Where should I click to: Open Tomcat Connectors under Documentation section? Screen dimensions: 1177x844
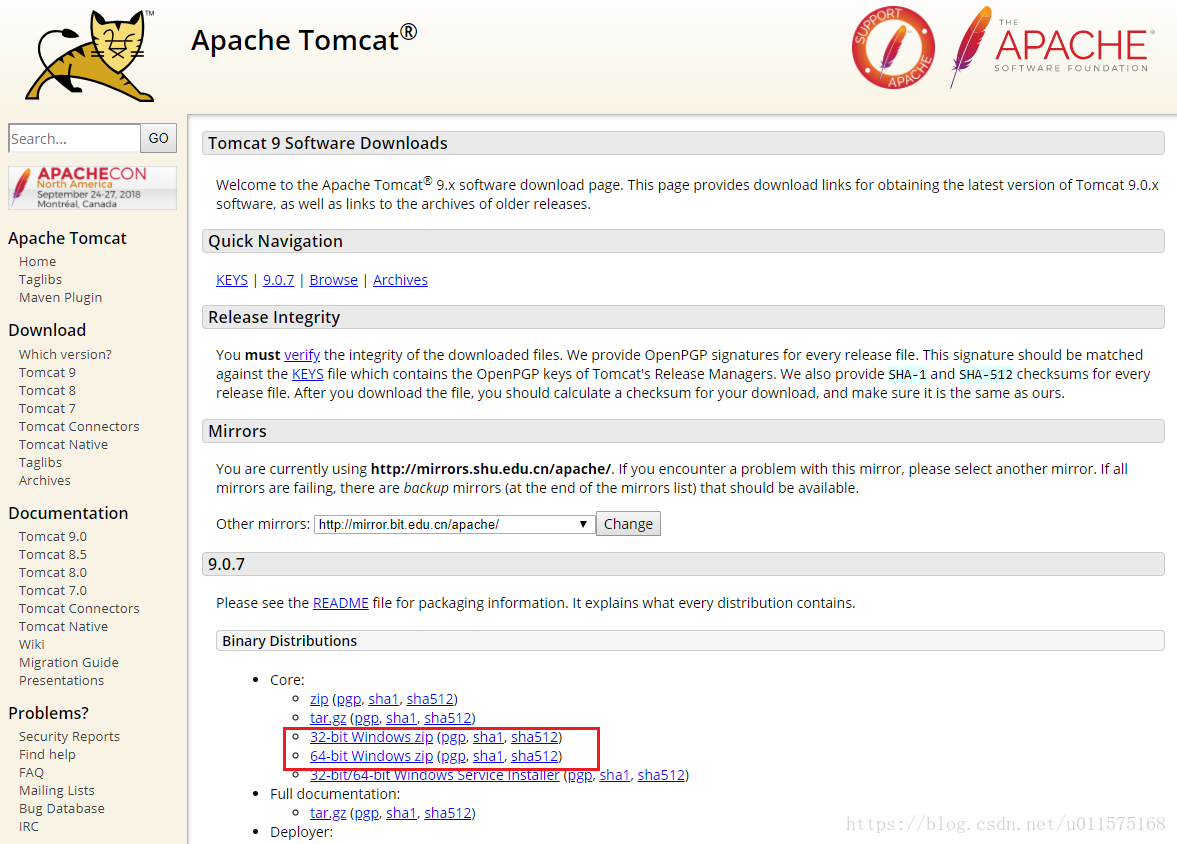coord(79,608)
